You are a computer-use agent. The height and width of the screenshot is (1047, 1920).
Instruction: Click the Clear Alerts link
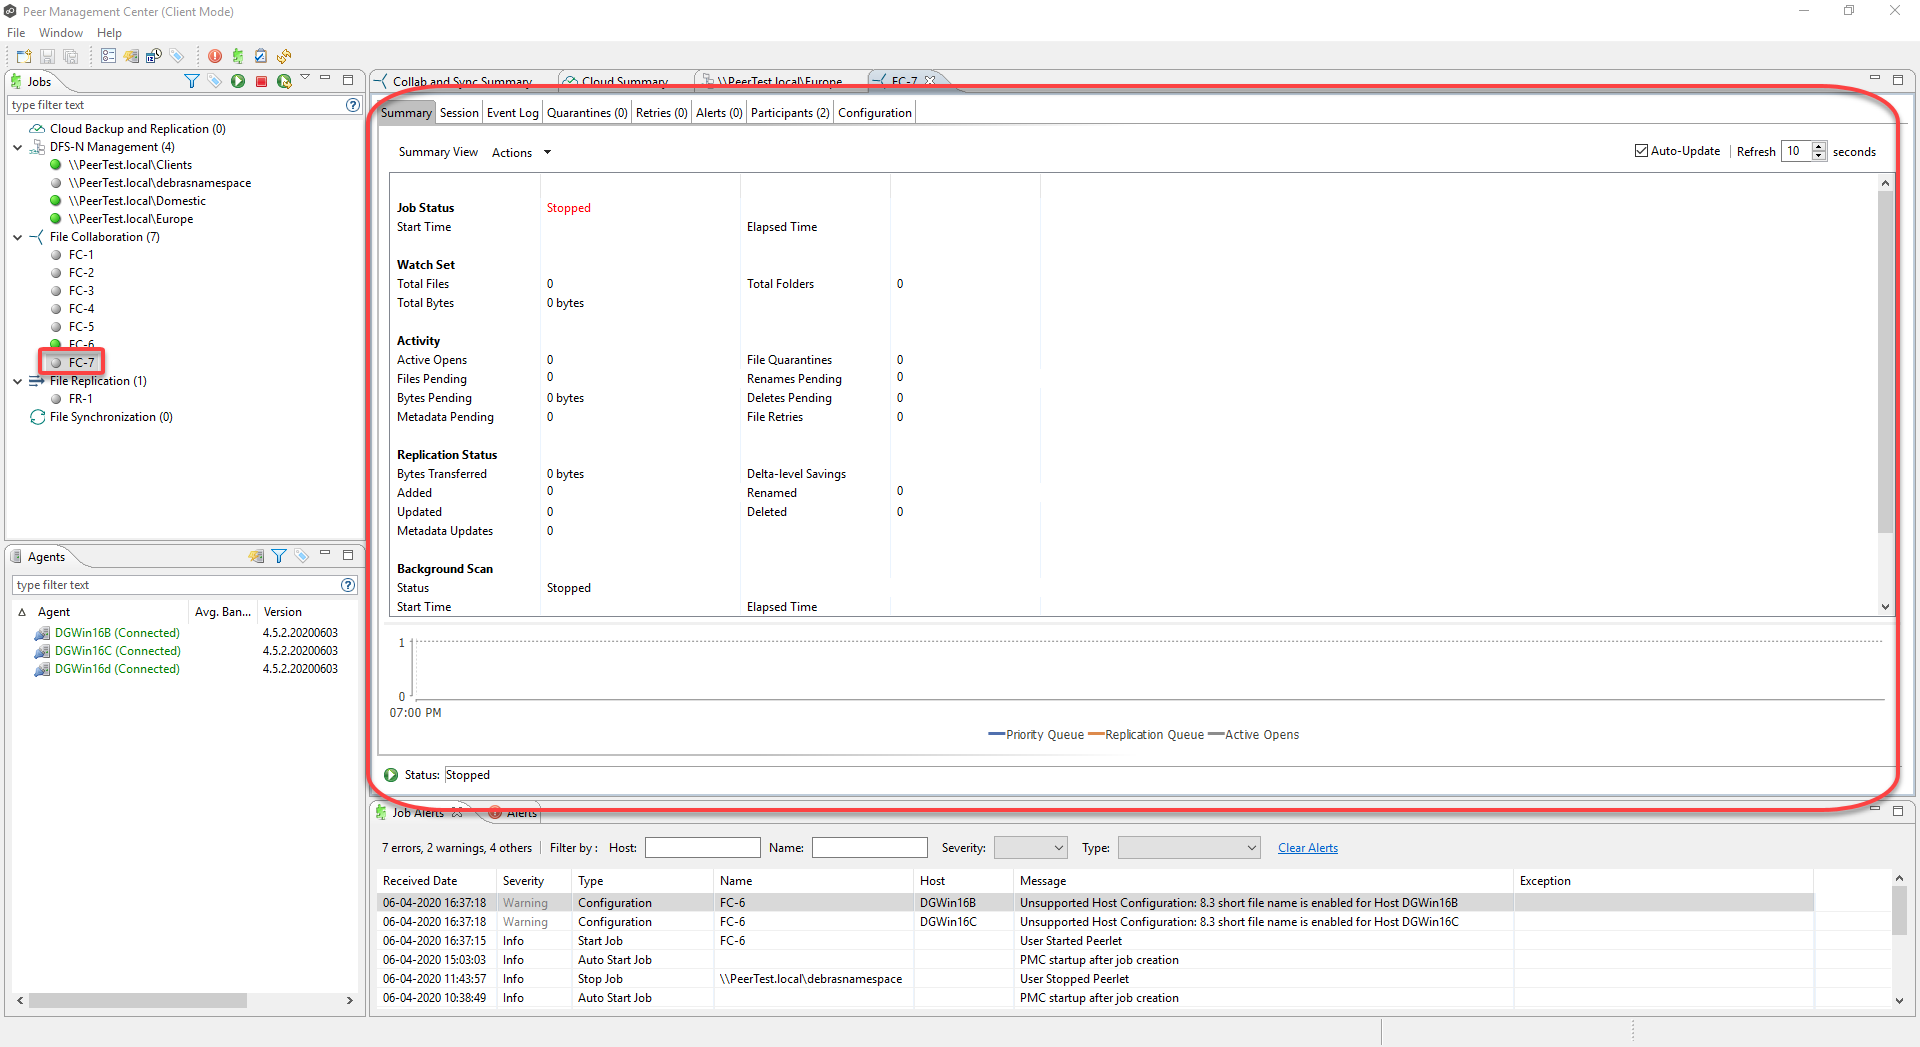pyautogui.click(x=1307, y=847)
